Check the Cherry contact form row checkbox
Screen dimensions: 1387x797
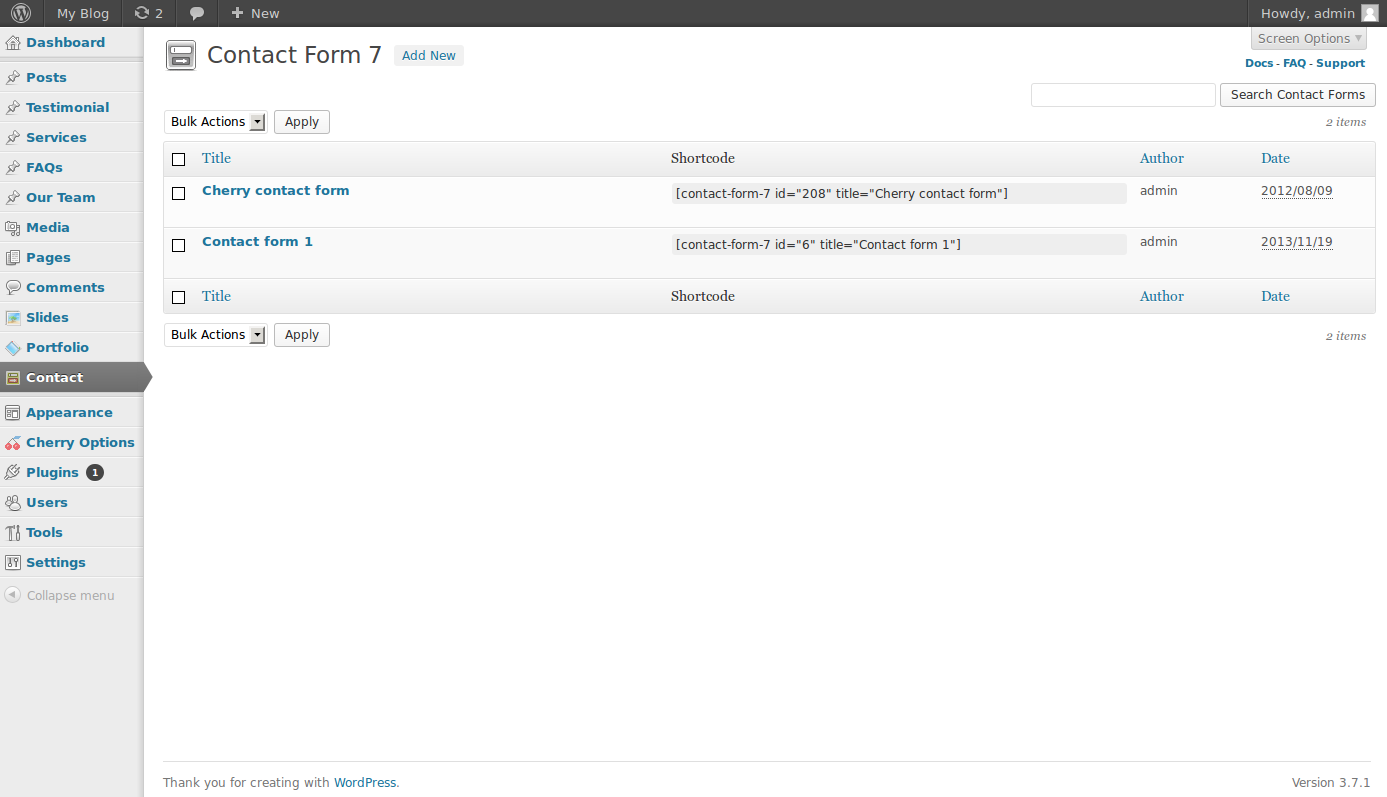pyautogui.click(x=179, y=194)
